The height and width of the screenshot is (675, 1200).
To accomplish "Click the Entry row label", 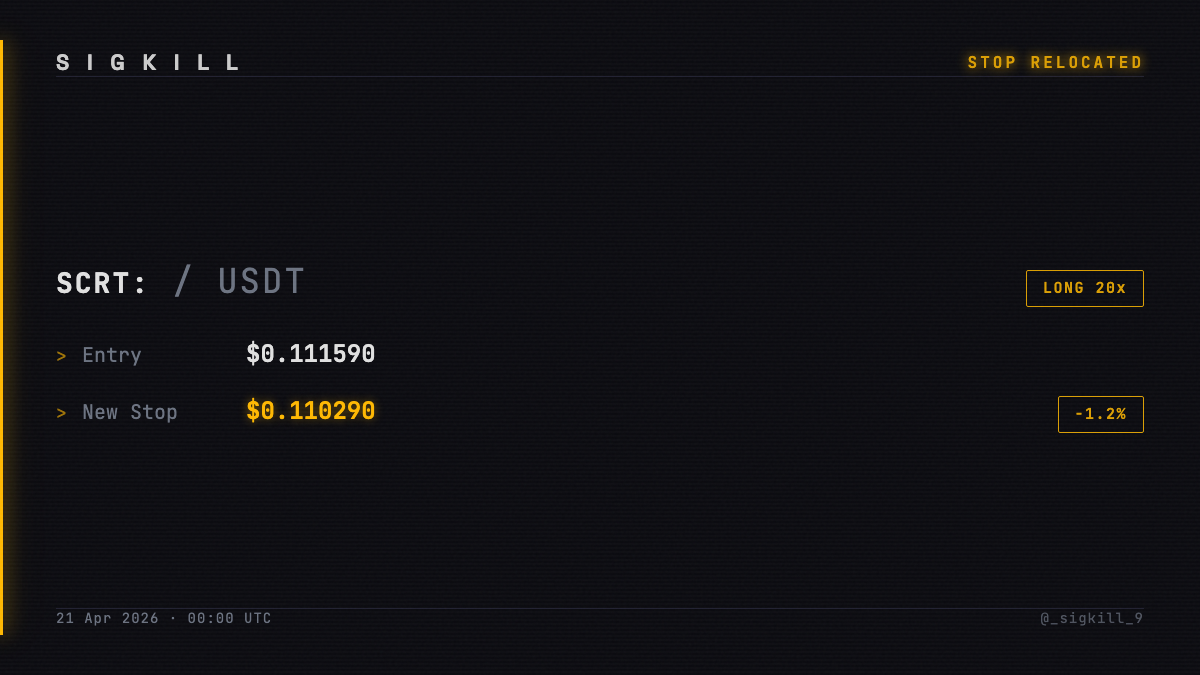I will (112, 355).
